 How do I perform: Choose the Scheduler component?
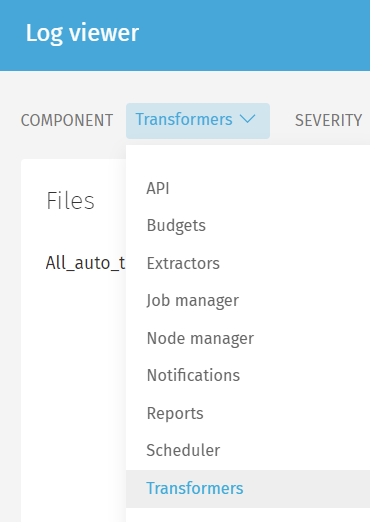[x=248, y=451]
